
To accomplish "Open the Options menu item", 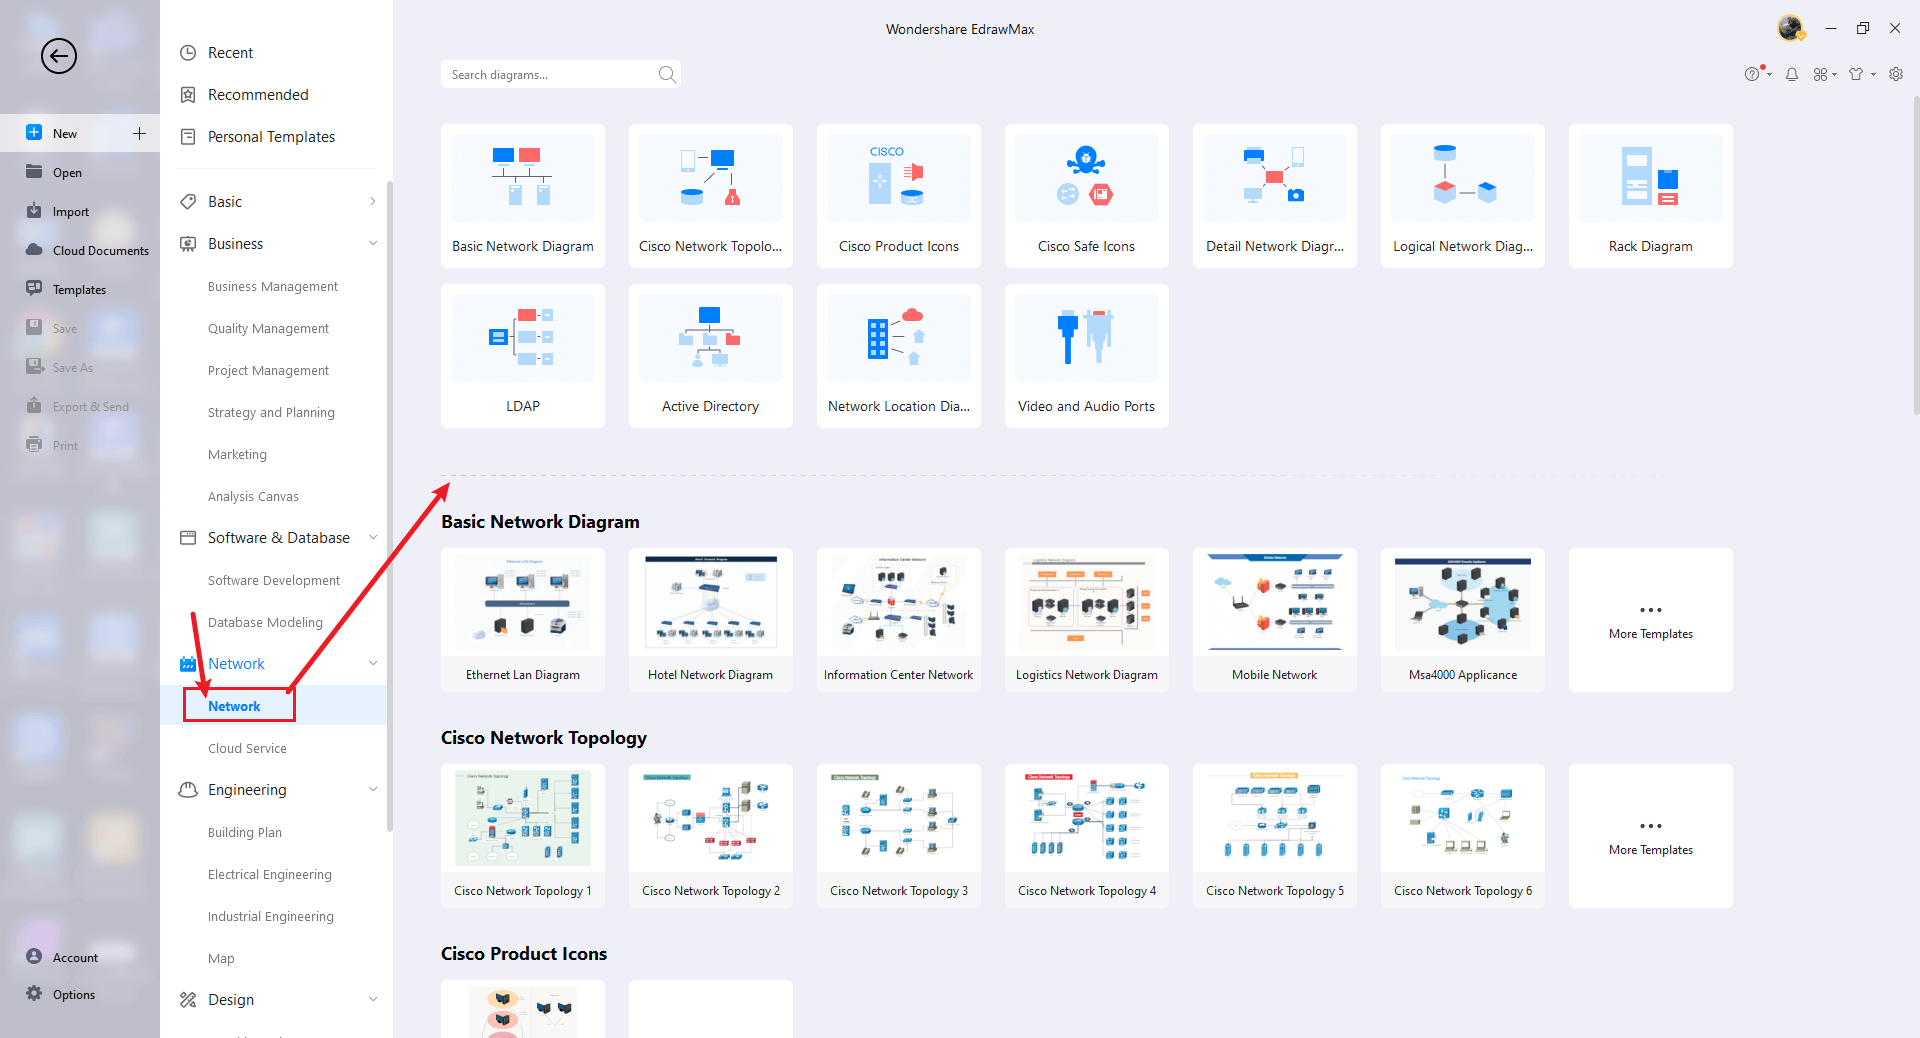I will (x=80, y=994).
